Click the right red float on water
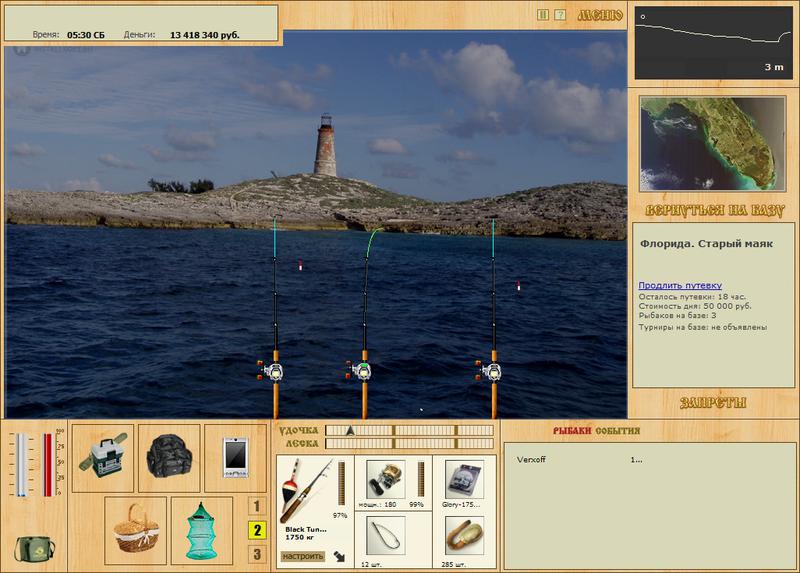The image size is (800, 573). coord(519,286)
